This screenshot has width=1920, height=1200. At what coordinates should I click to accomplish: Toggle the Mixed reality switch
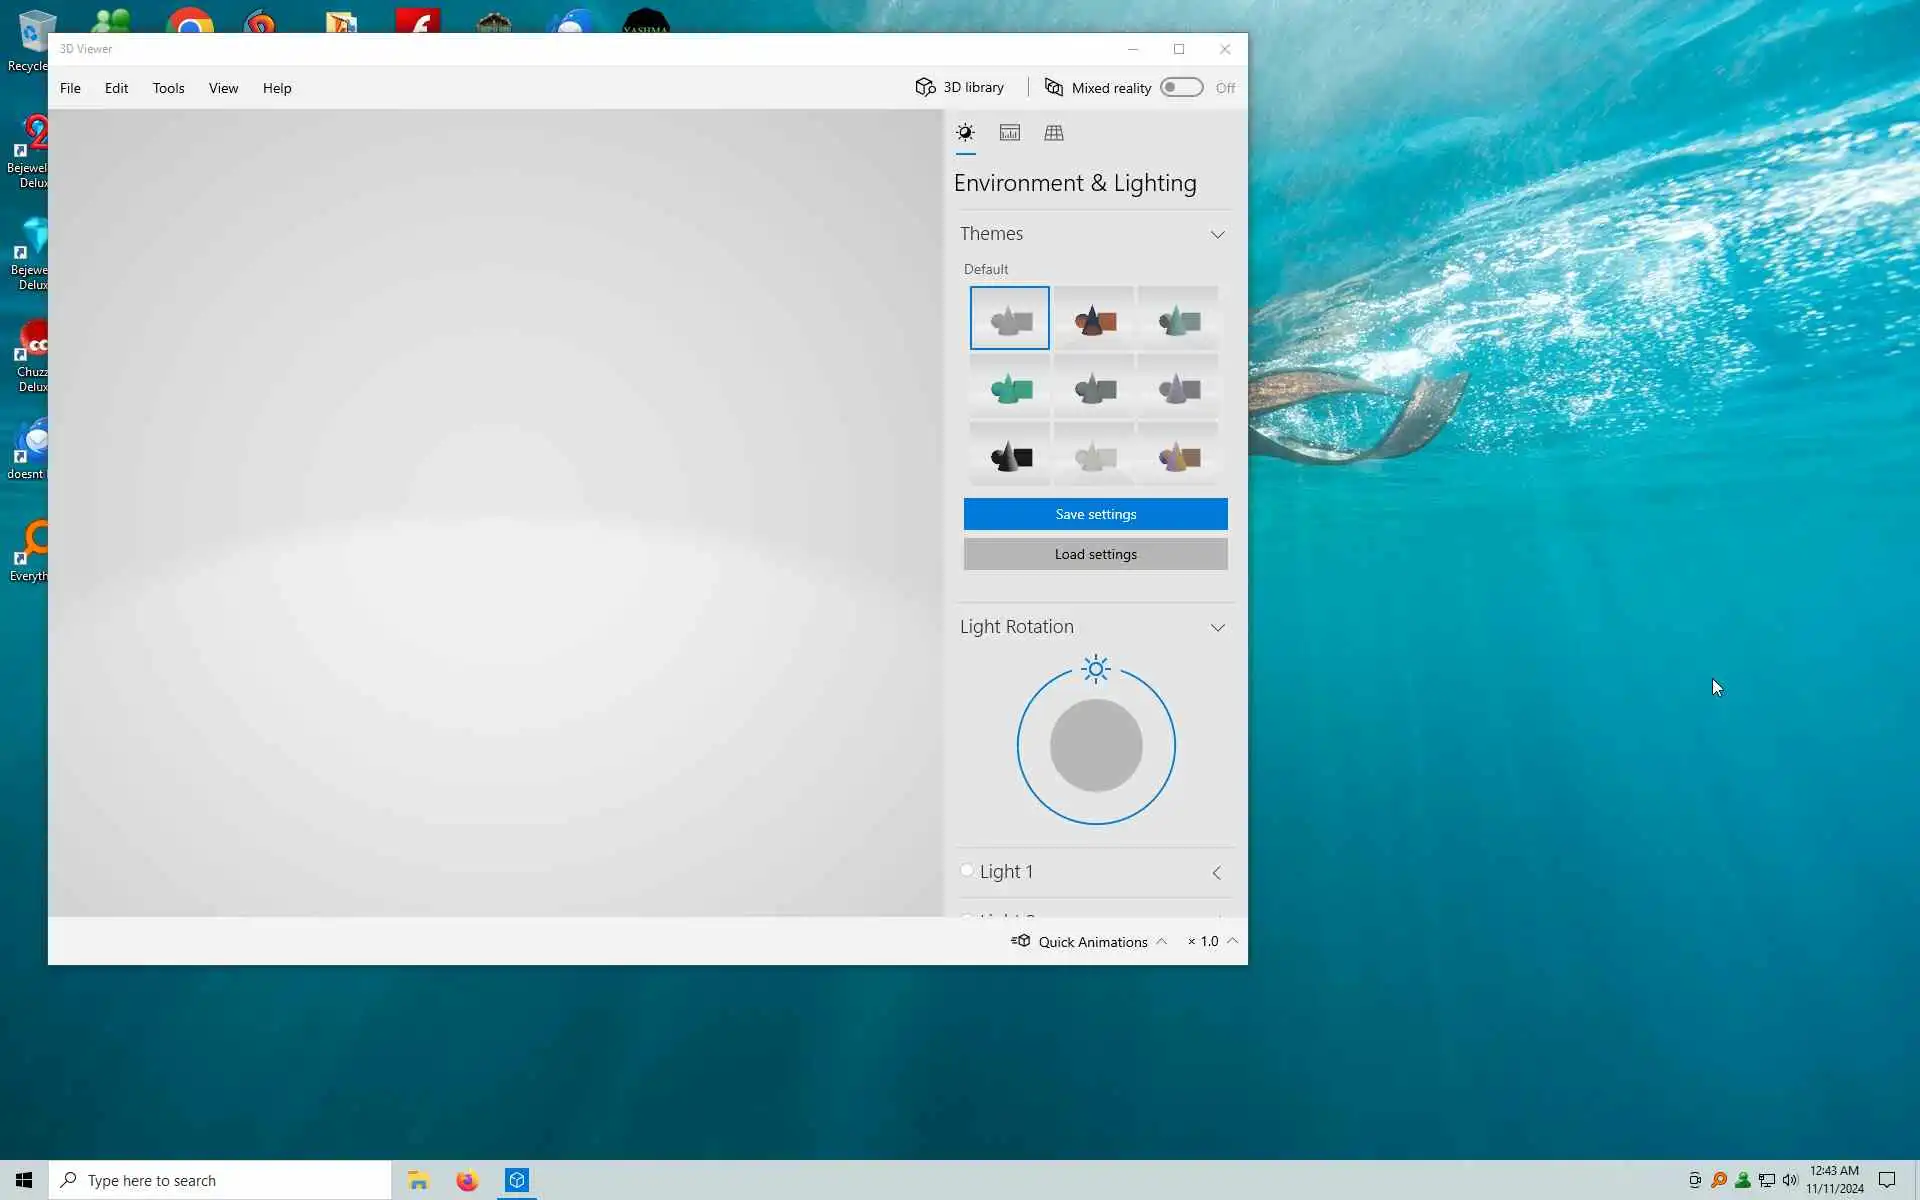click(x=1181, y=87)
